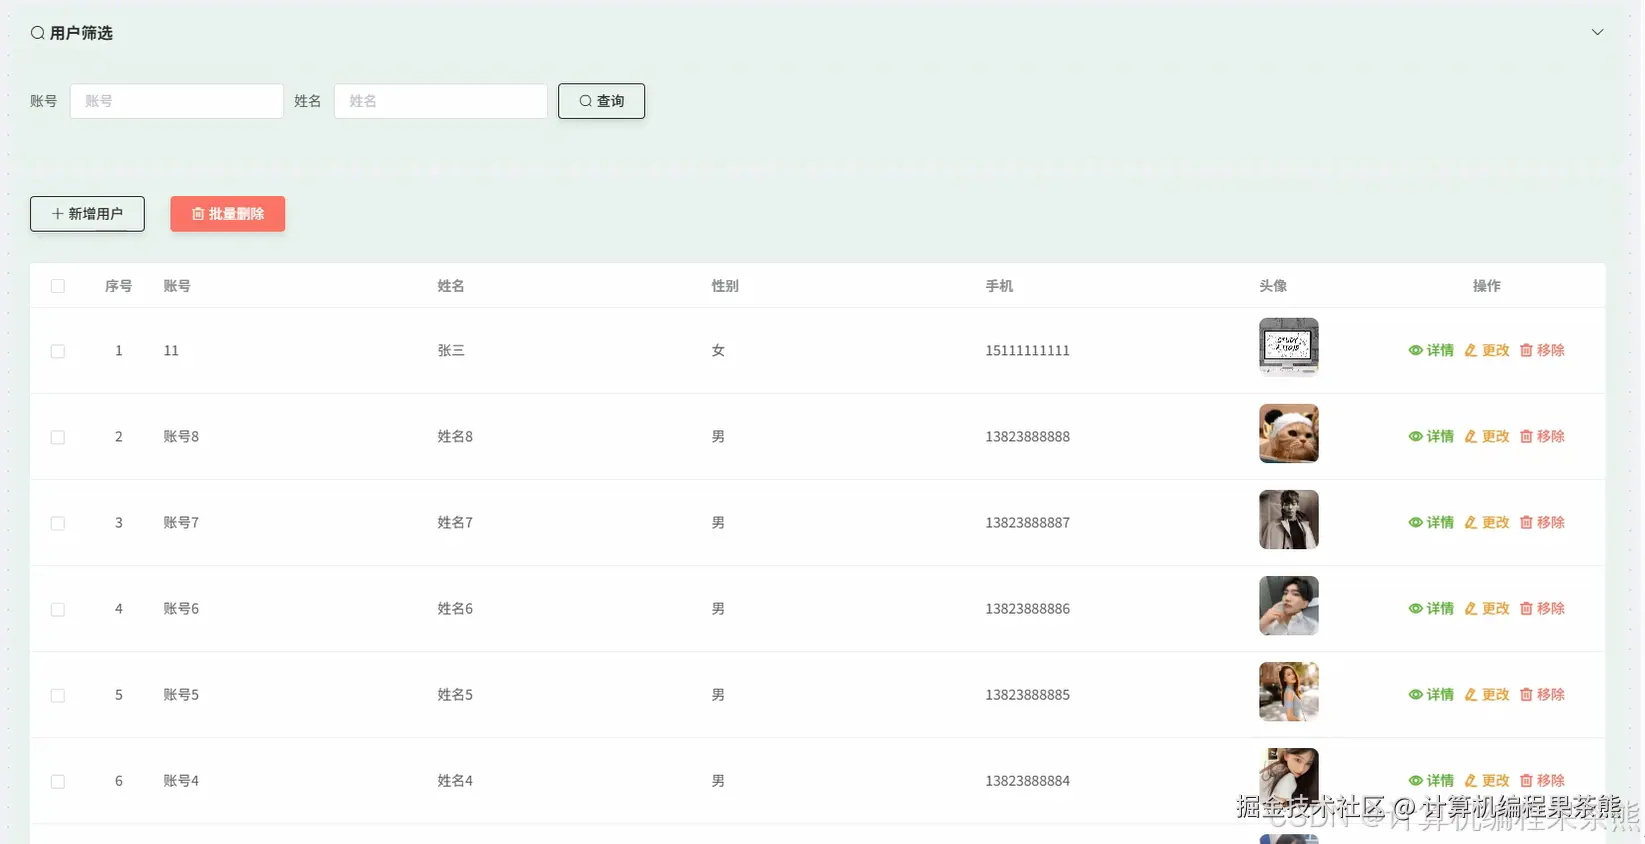Image resolution: width=1645 pixels, height=844 pixels.
Task: Click account cell 账号5
Action: (x=181, y=695)
